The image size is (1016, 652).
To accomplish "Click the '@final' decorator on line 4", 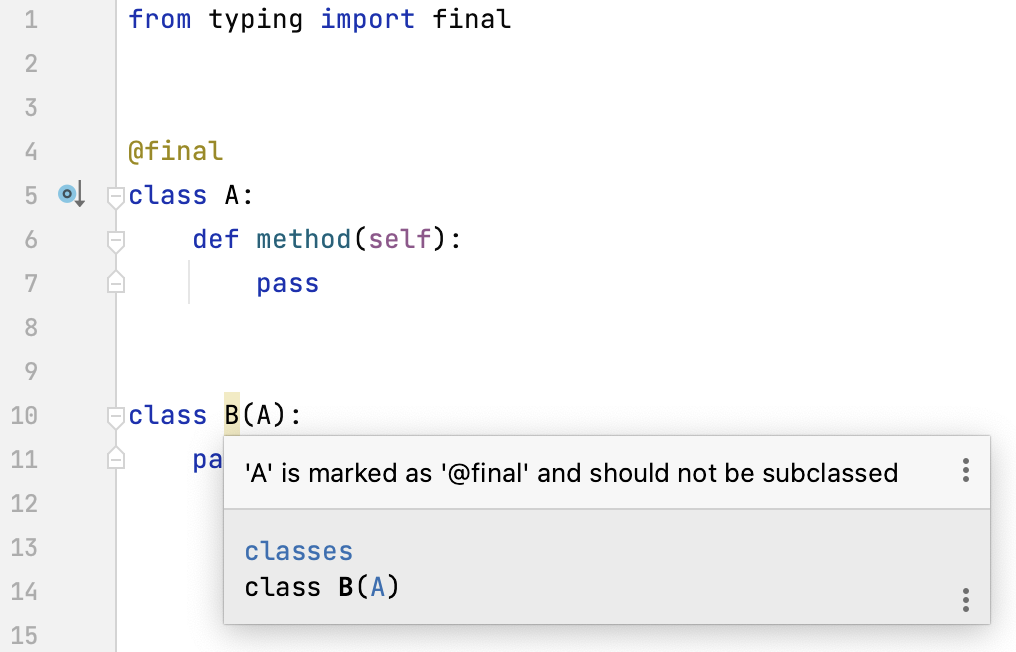I will pos(176,150).
